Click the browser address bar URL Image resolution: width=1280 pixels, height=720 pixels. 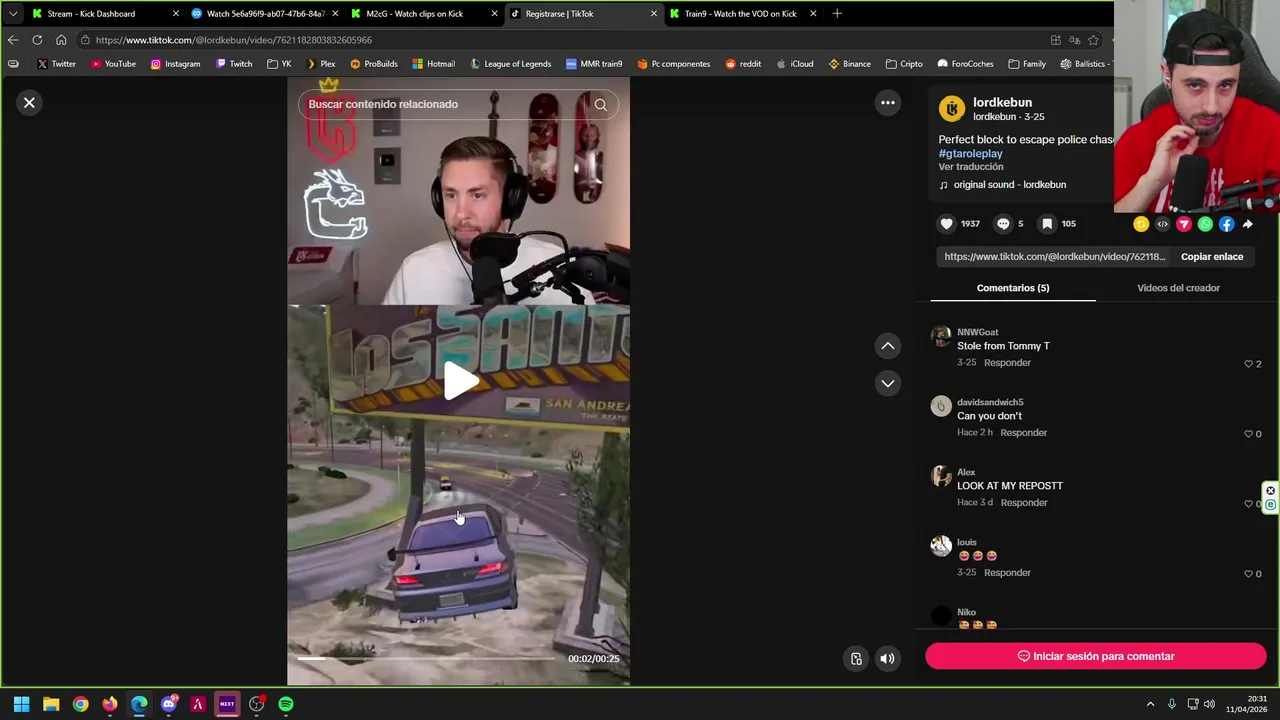click(x=234, y=40)
